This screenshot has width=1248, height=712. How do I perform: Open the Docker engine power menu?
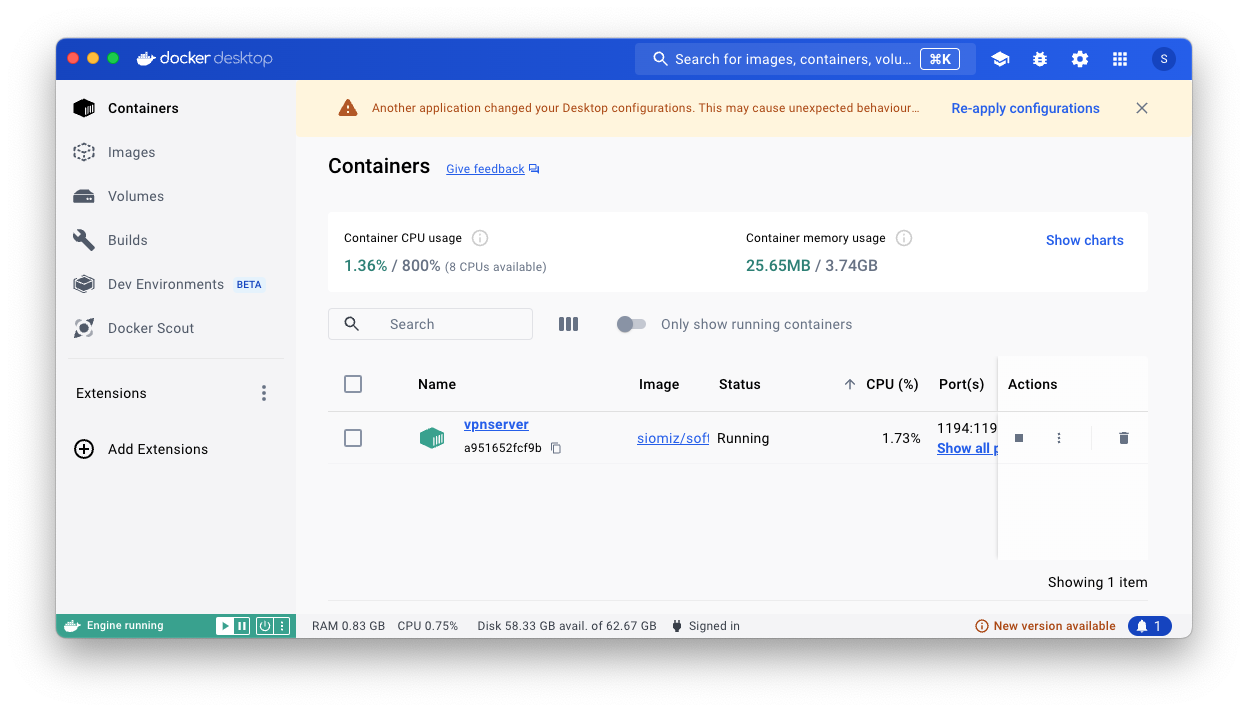tap(265, 626)
